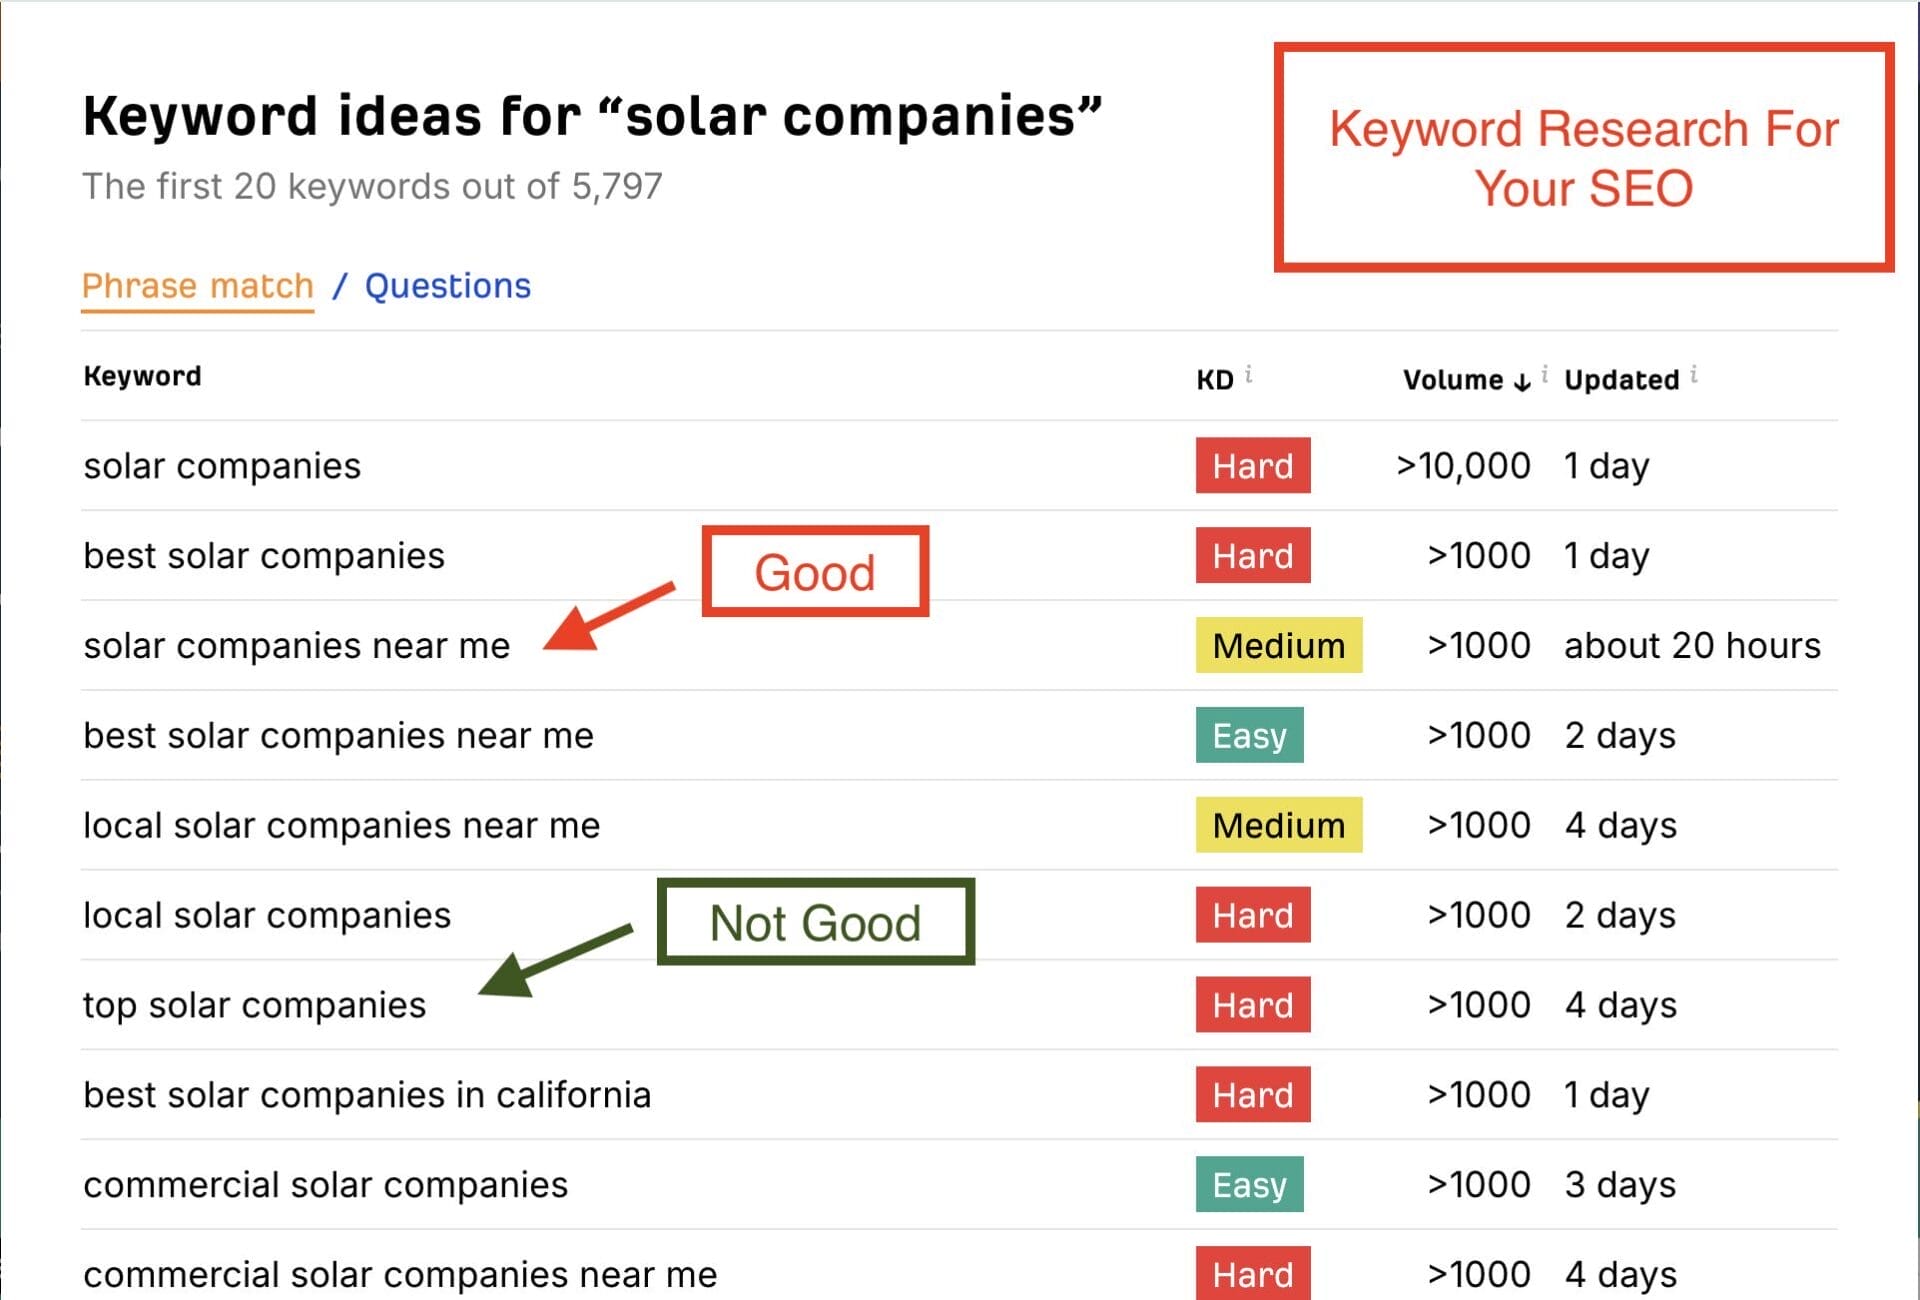This screenshot has height=1300, width=1920.
Task: Click the Hard badge for solar companies
Action: pyautogui.click(x=1252, y=466)
